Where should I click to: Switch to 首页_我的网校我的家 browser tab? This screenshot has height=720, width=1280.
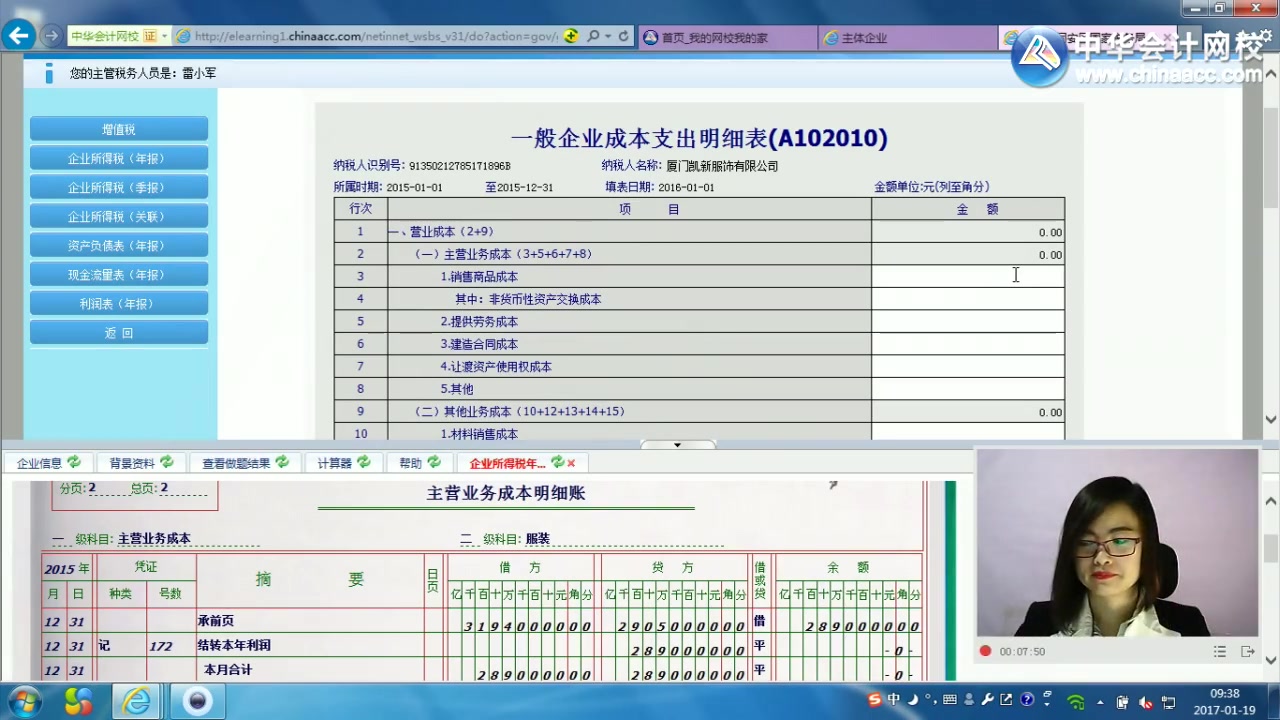point(726,38)
